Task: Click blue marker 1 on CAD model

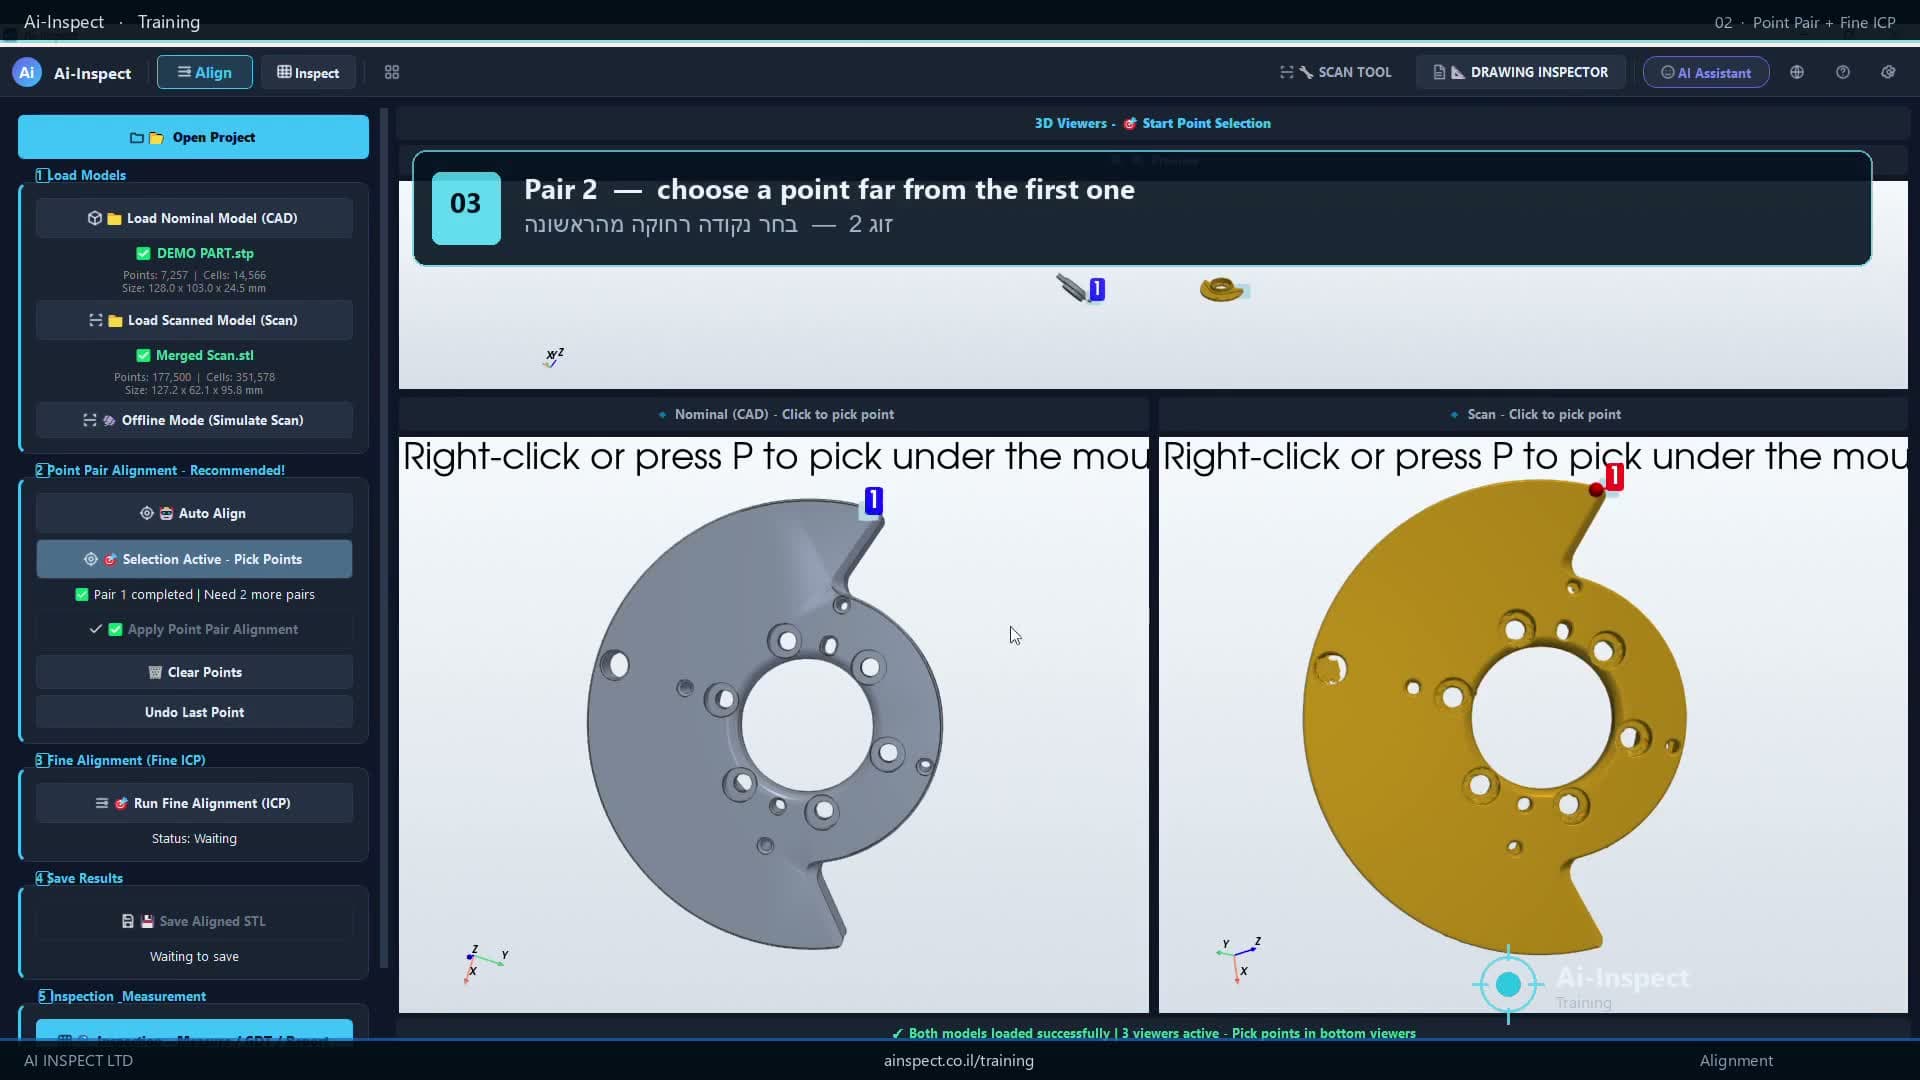Action: pyautogui.click(x=873, y=501)
